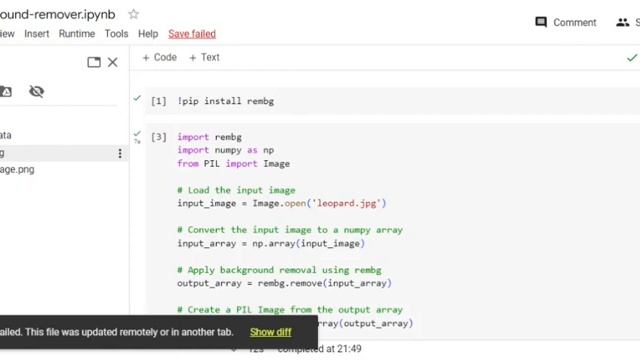Viewport: 640px width, 360px height.
Task: Click the completed at 21:49 status
Action: tap(319, 349)
